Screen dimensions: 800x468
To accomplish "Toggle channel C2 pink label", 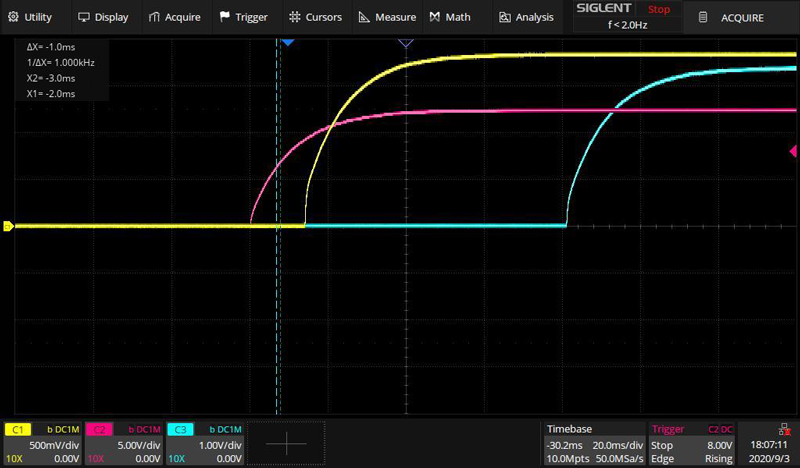I will pos(100,429).
